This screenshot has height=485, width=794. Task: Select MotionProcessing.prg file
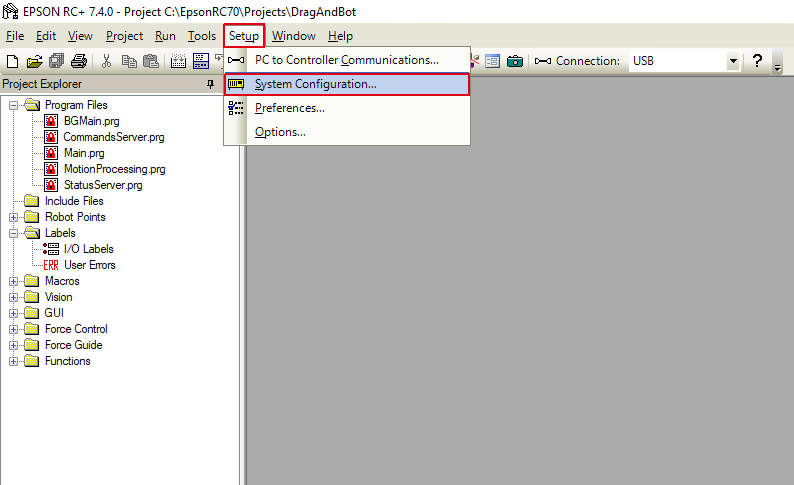tap(114, 169)
